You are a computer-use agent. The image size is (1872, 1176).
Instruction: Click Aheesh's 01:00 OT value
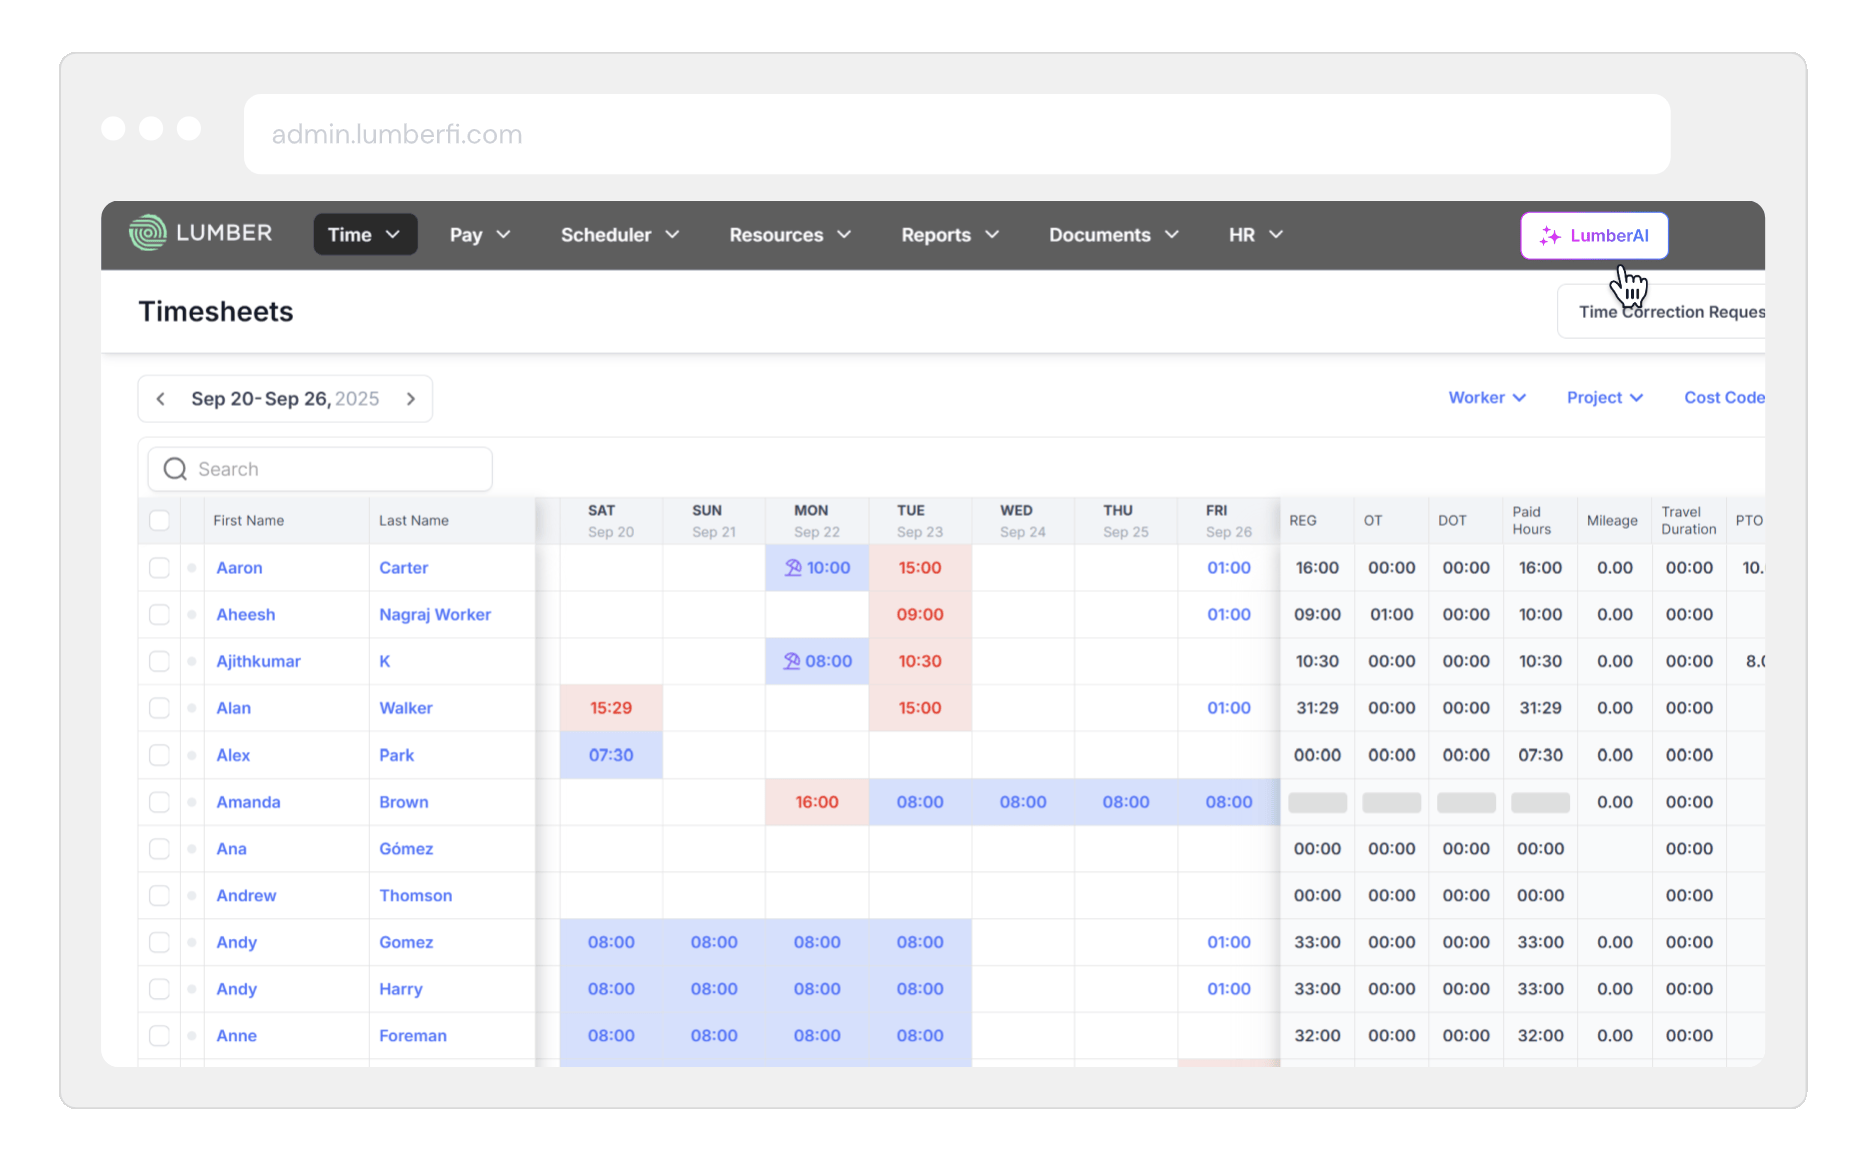coord(1392,614)
